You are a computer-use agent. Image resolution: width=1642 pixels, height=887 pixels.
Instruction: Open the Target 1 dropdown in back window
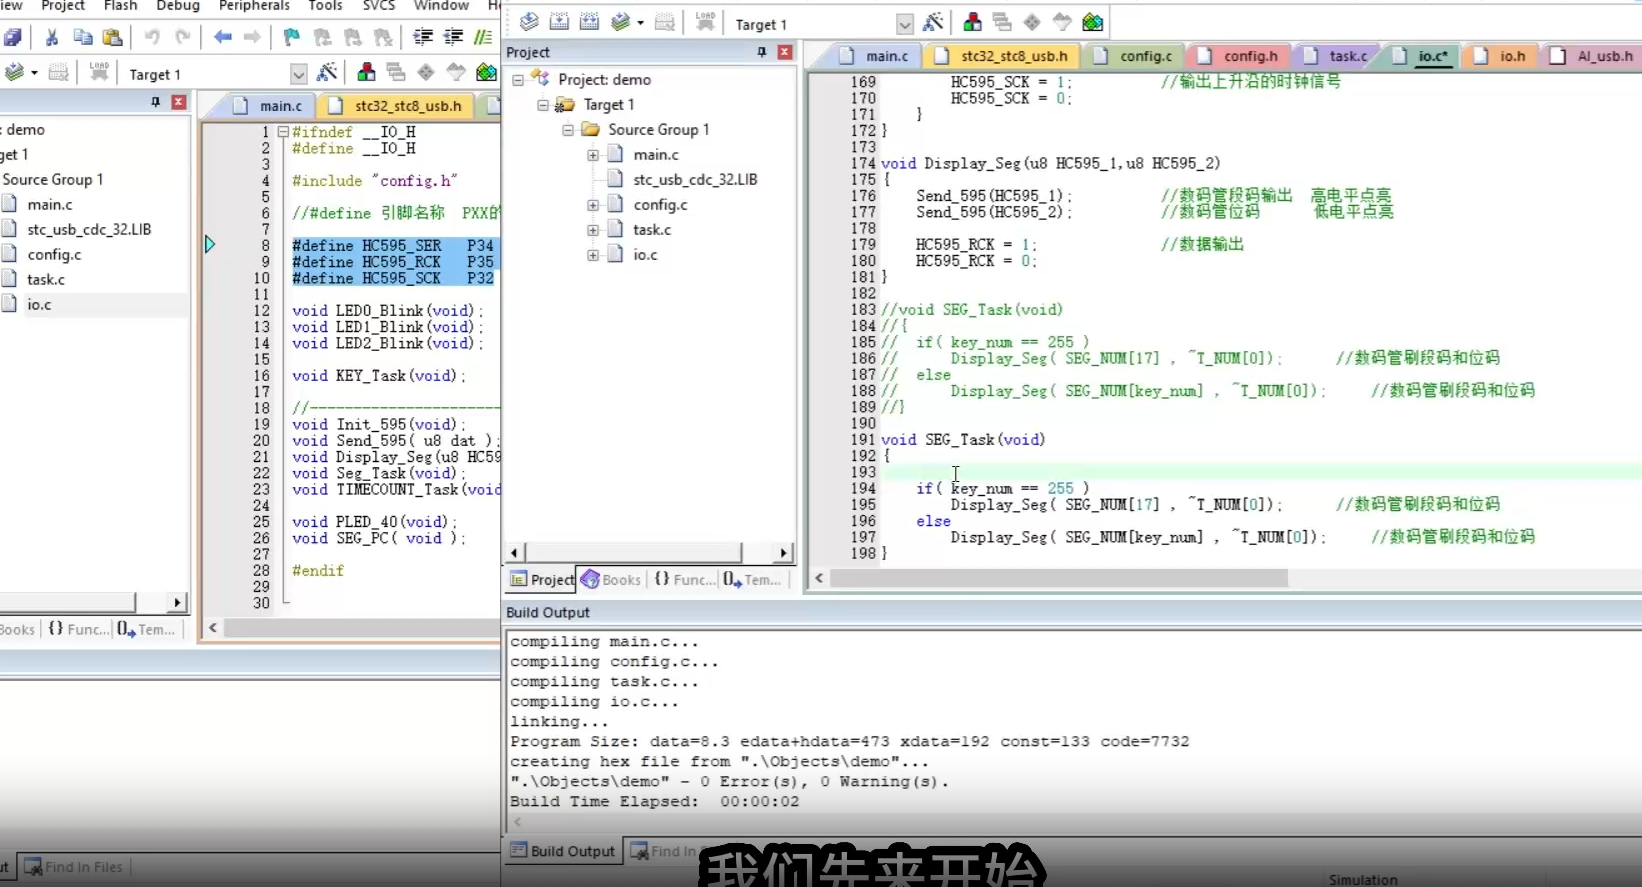[x=298, y=74]
